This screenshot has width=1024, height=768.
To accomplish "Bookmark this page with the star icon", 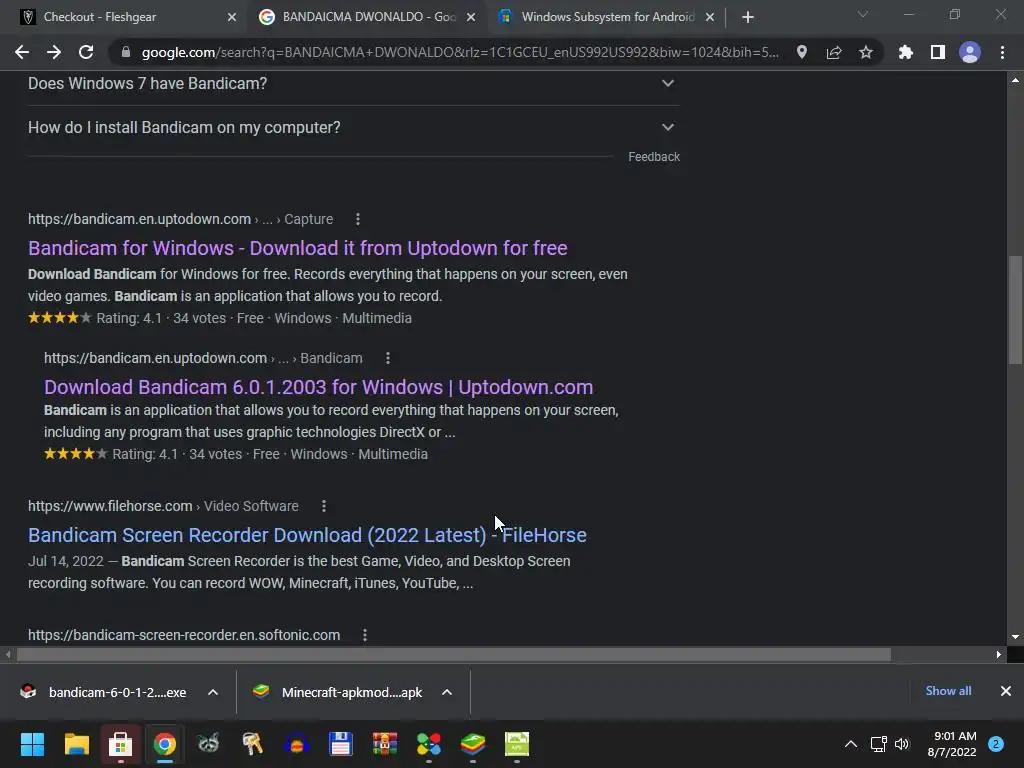I will (x=865, y=52).
